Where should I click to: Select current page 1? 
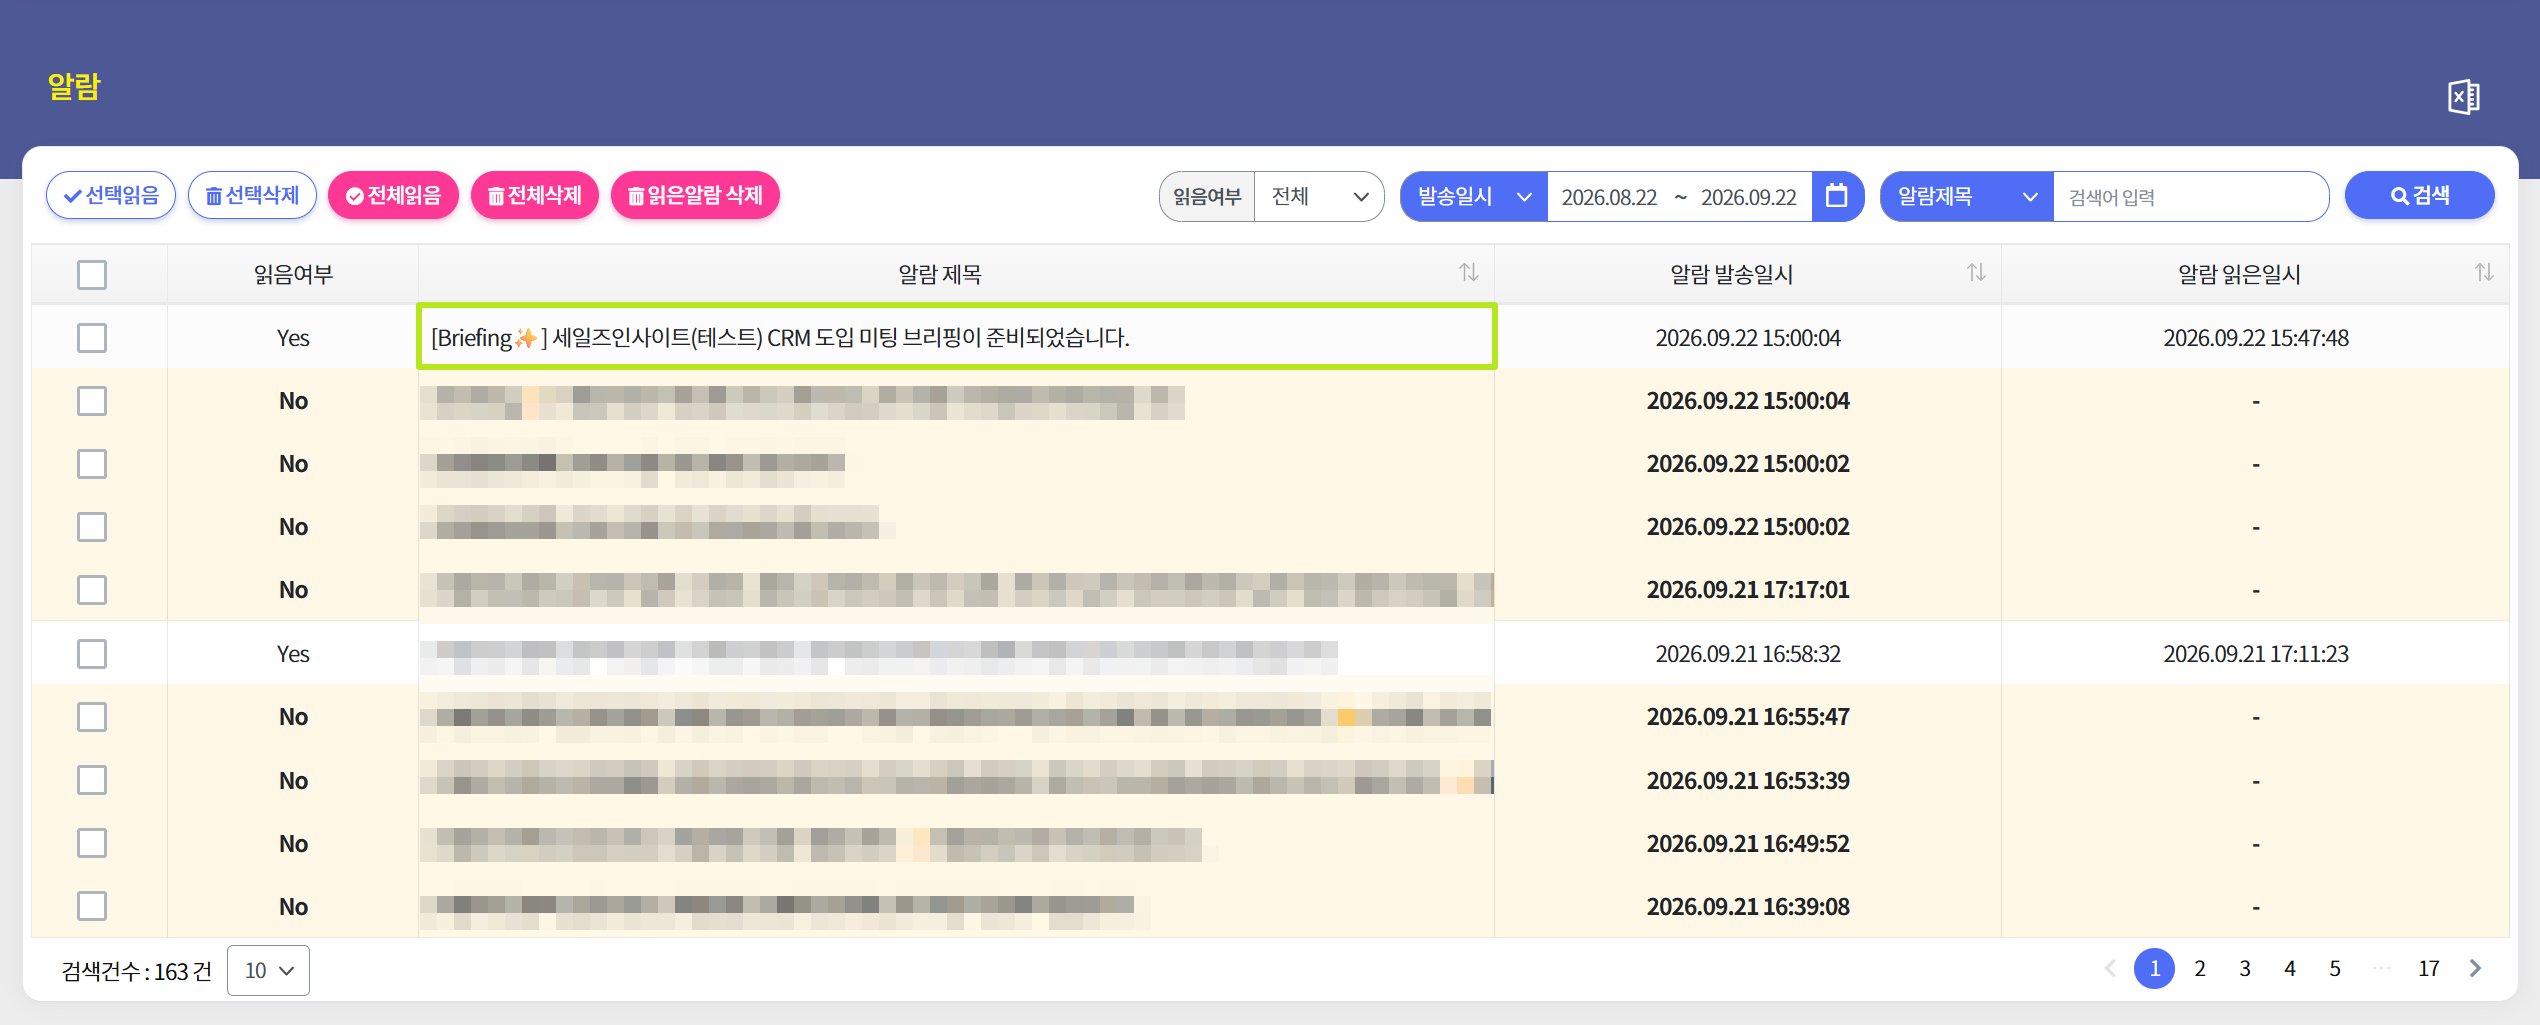pyautogui.click(x=2155, y=968)
